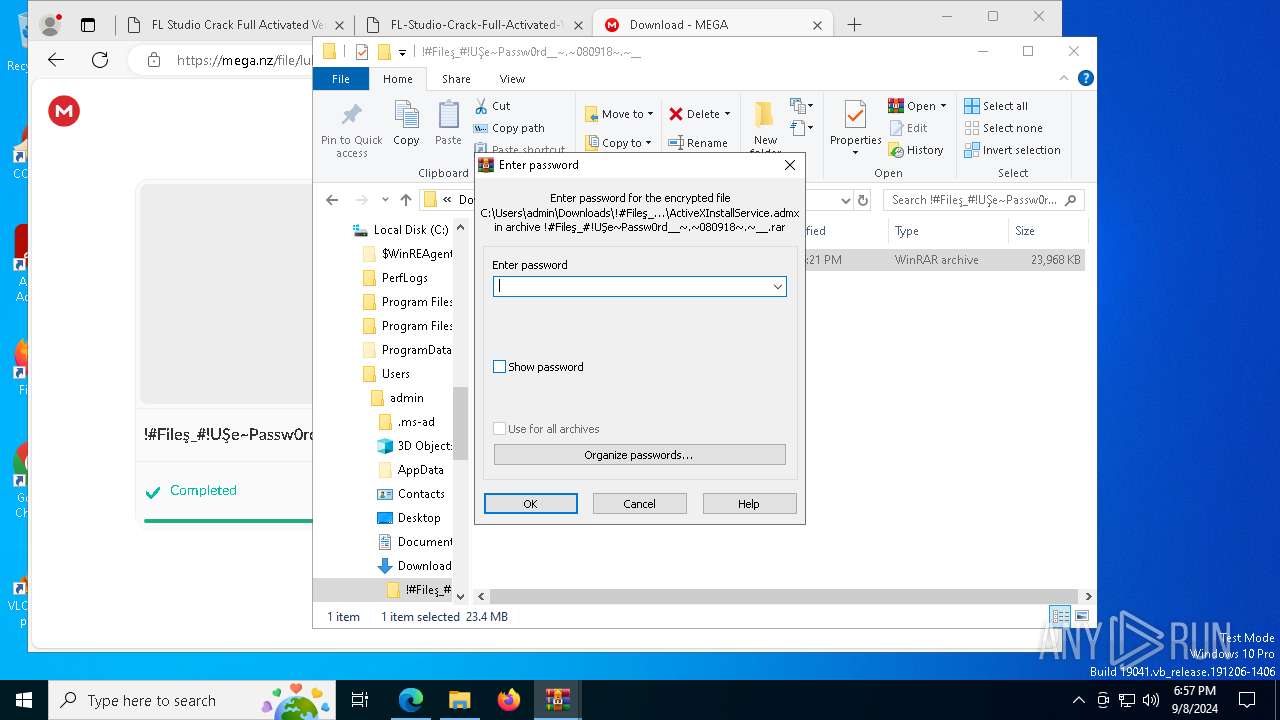Select Contacts folder in tree

point(410,494)
